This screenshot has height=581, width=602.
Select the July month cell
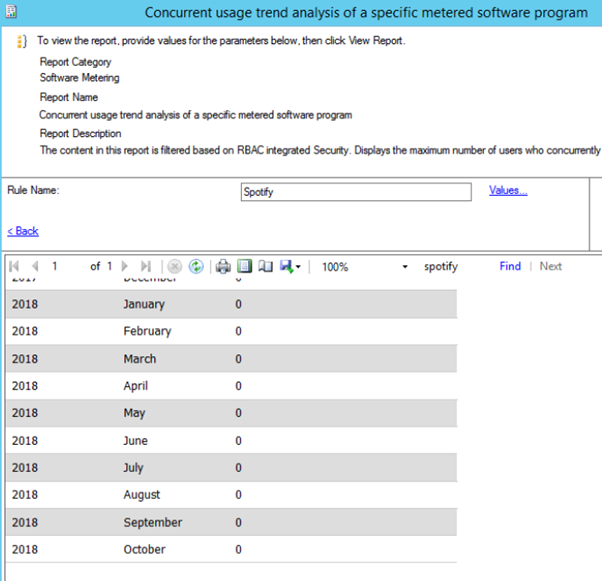[133, 468]
